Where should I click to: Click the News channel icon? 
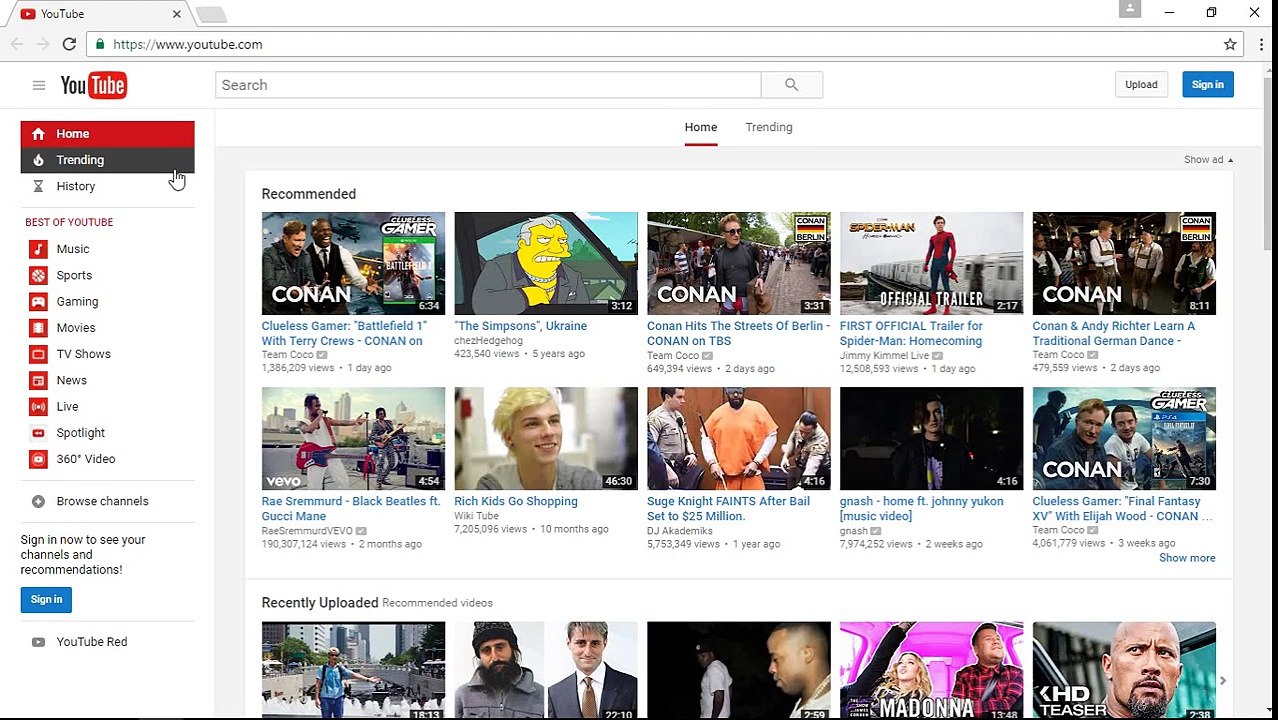[38, 380]
